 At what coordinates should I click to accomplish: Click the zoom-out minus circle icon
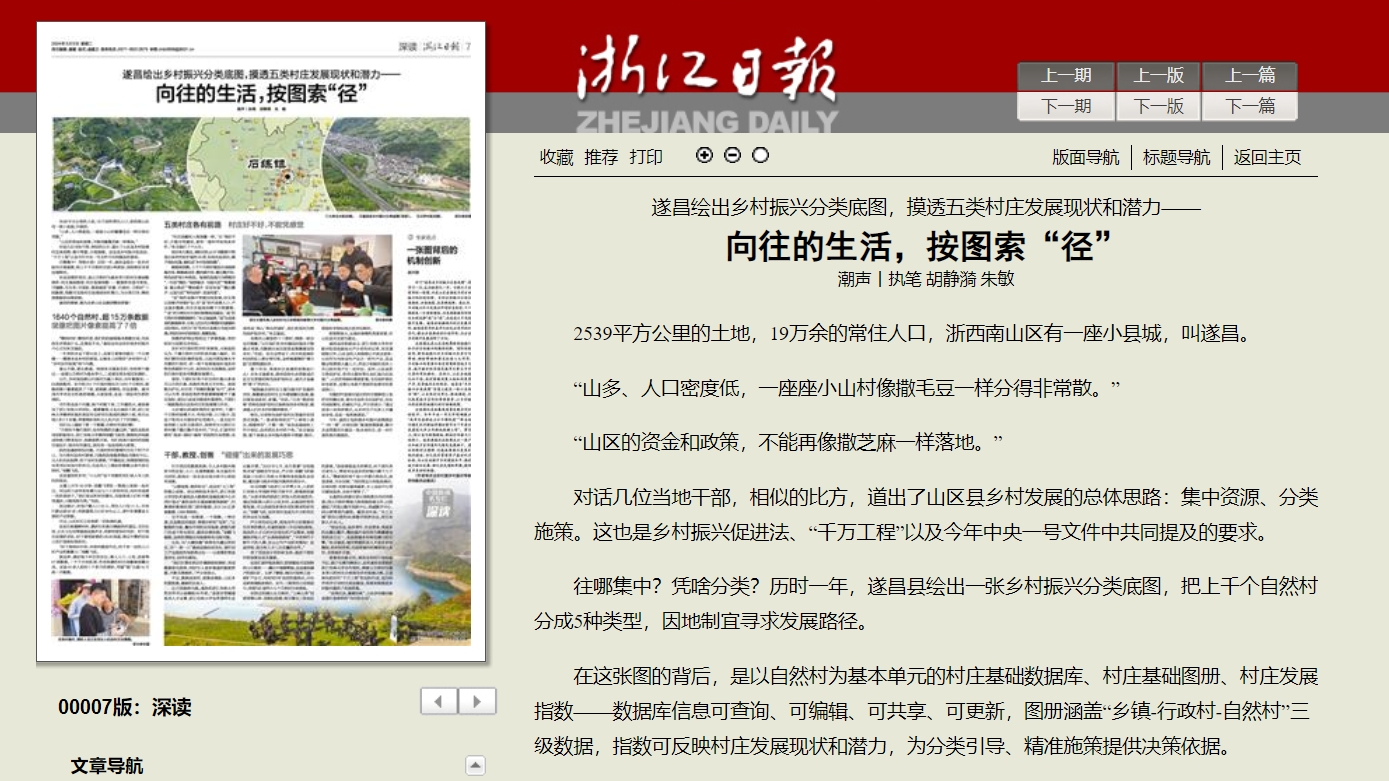pos(732,155)
